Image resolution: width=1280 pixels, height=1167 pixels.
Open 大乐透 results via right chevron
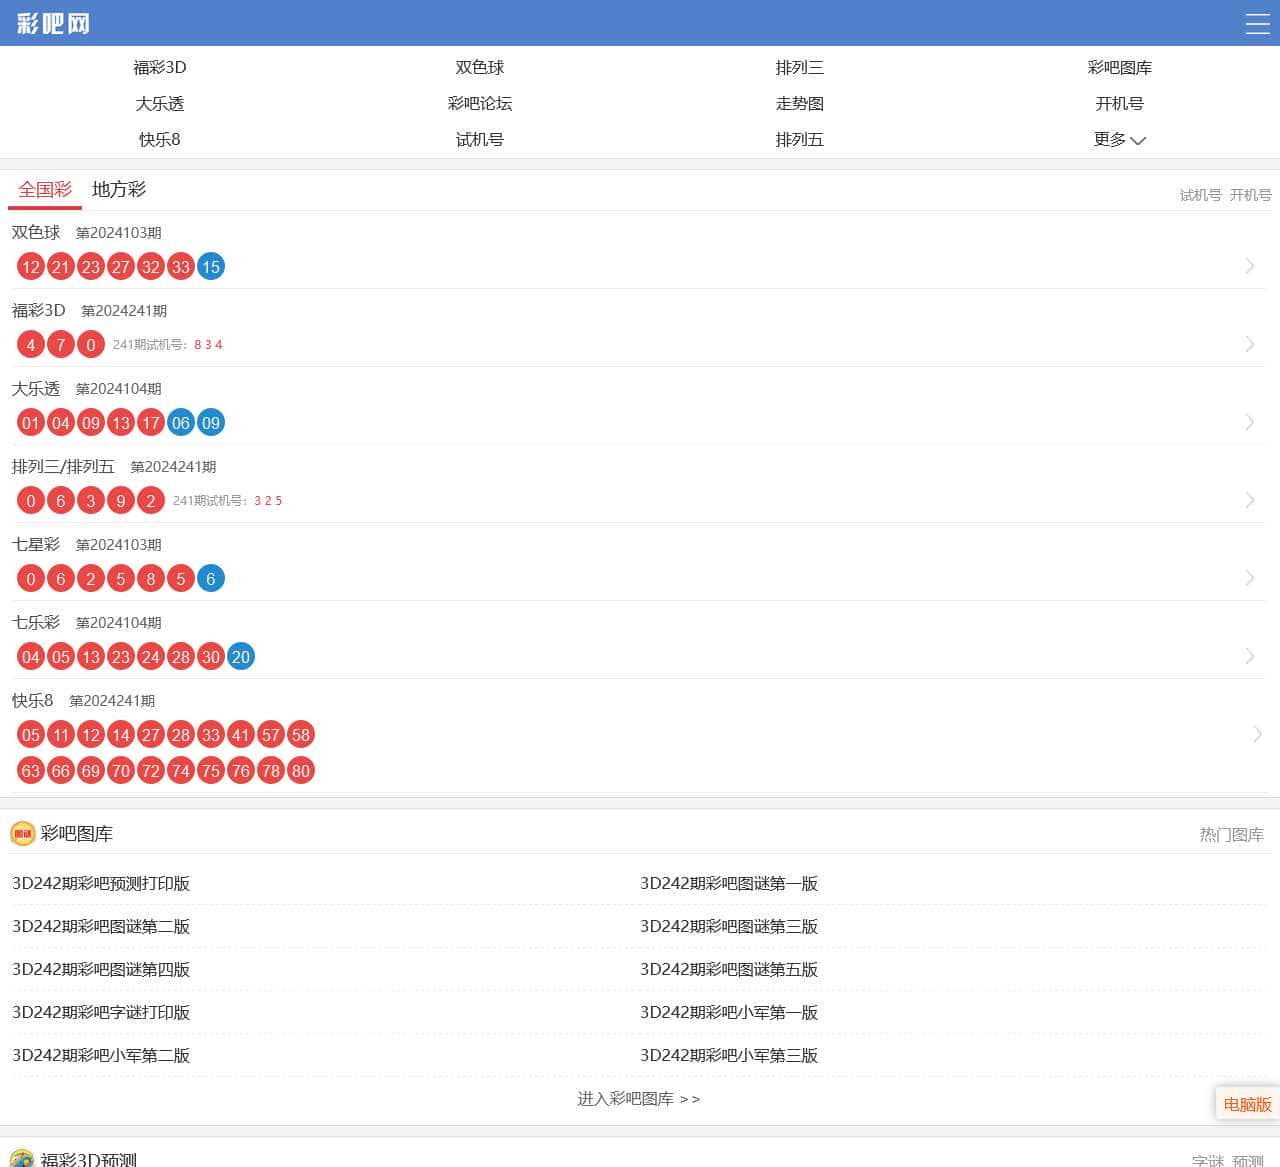click(x=1250, y=422)
